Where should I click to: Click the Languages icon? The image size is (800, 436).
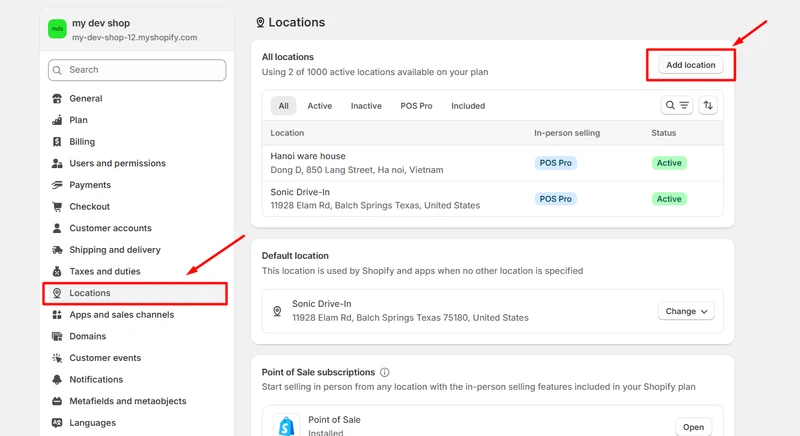(x=57, y=423)
